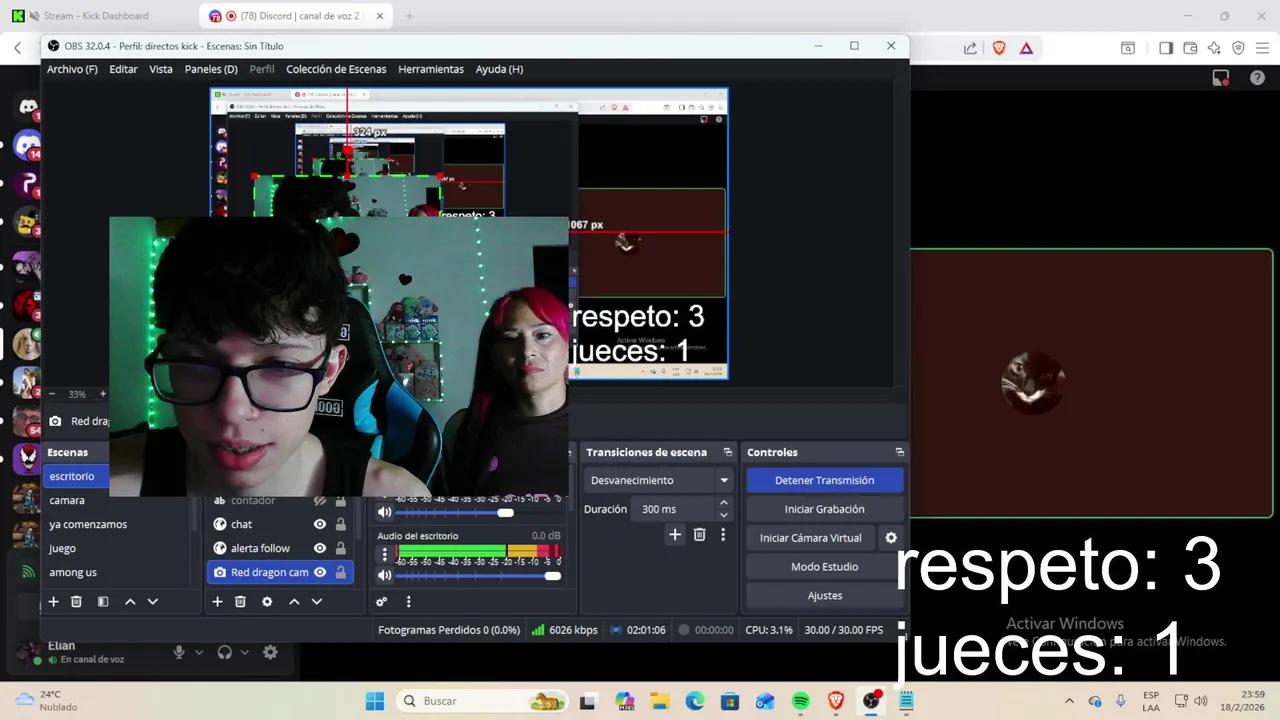Mute Discord microphone icon

(x=179, y=652)
